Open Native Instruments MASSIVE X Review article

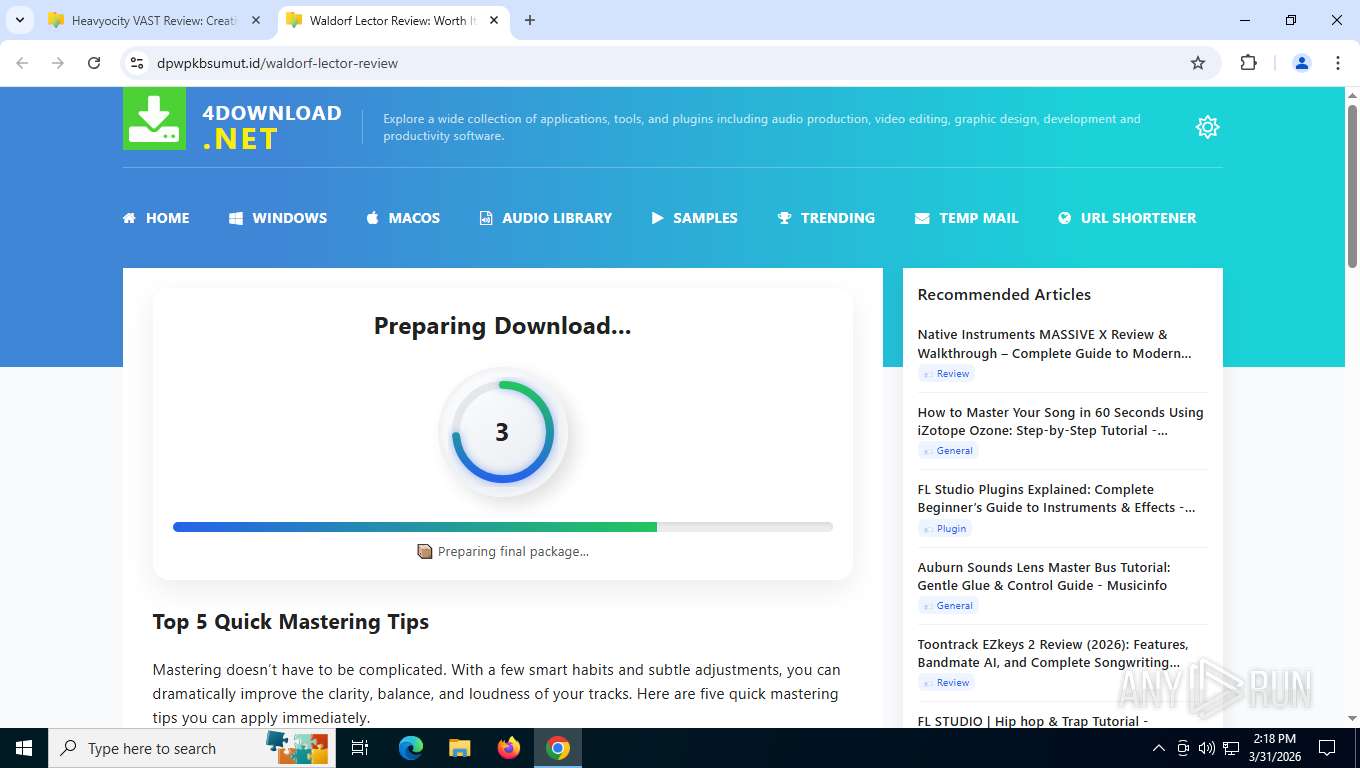point(1054,344)
